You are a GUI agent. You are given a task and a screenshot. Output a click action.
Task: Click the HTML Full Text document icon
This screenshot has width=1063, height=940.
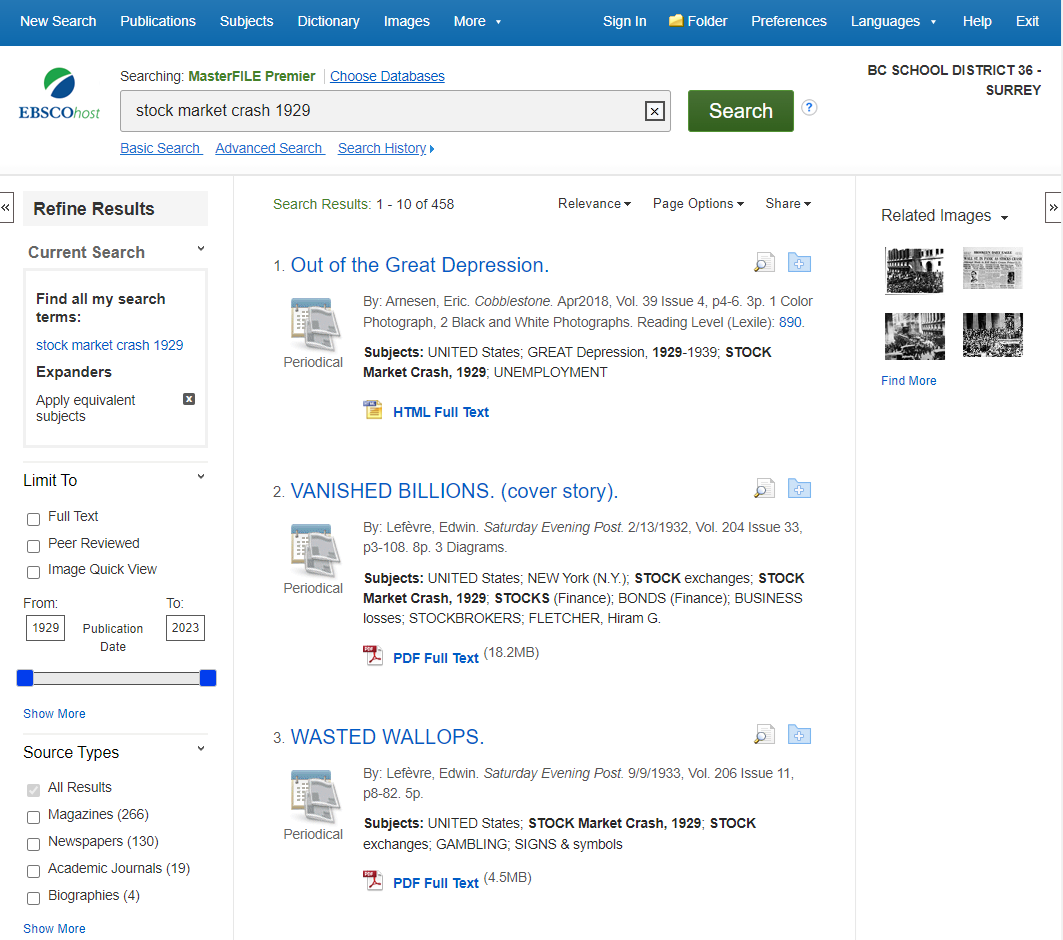(373, 410)
